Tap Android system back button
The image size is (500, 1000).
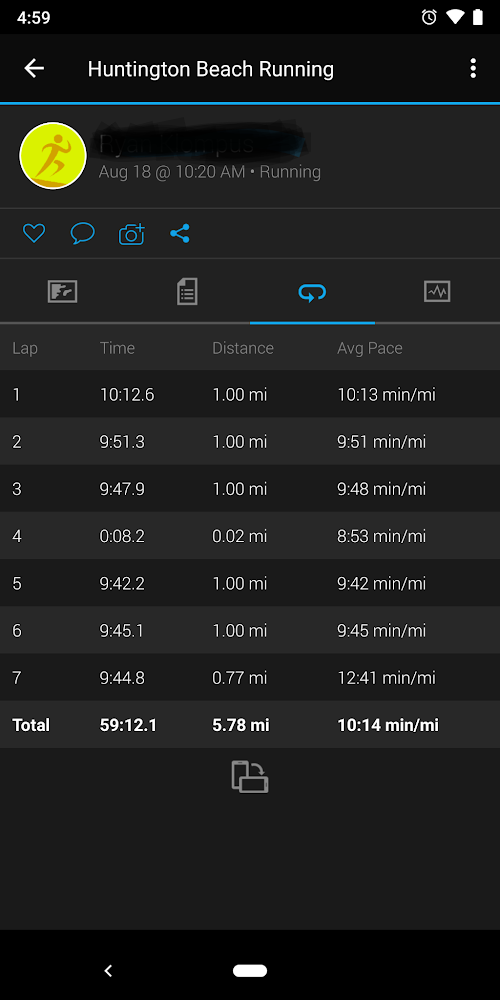(x=108, y=971)
